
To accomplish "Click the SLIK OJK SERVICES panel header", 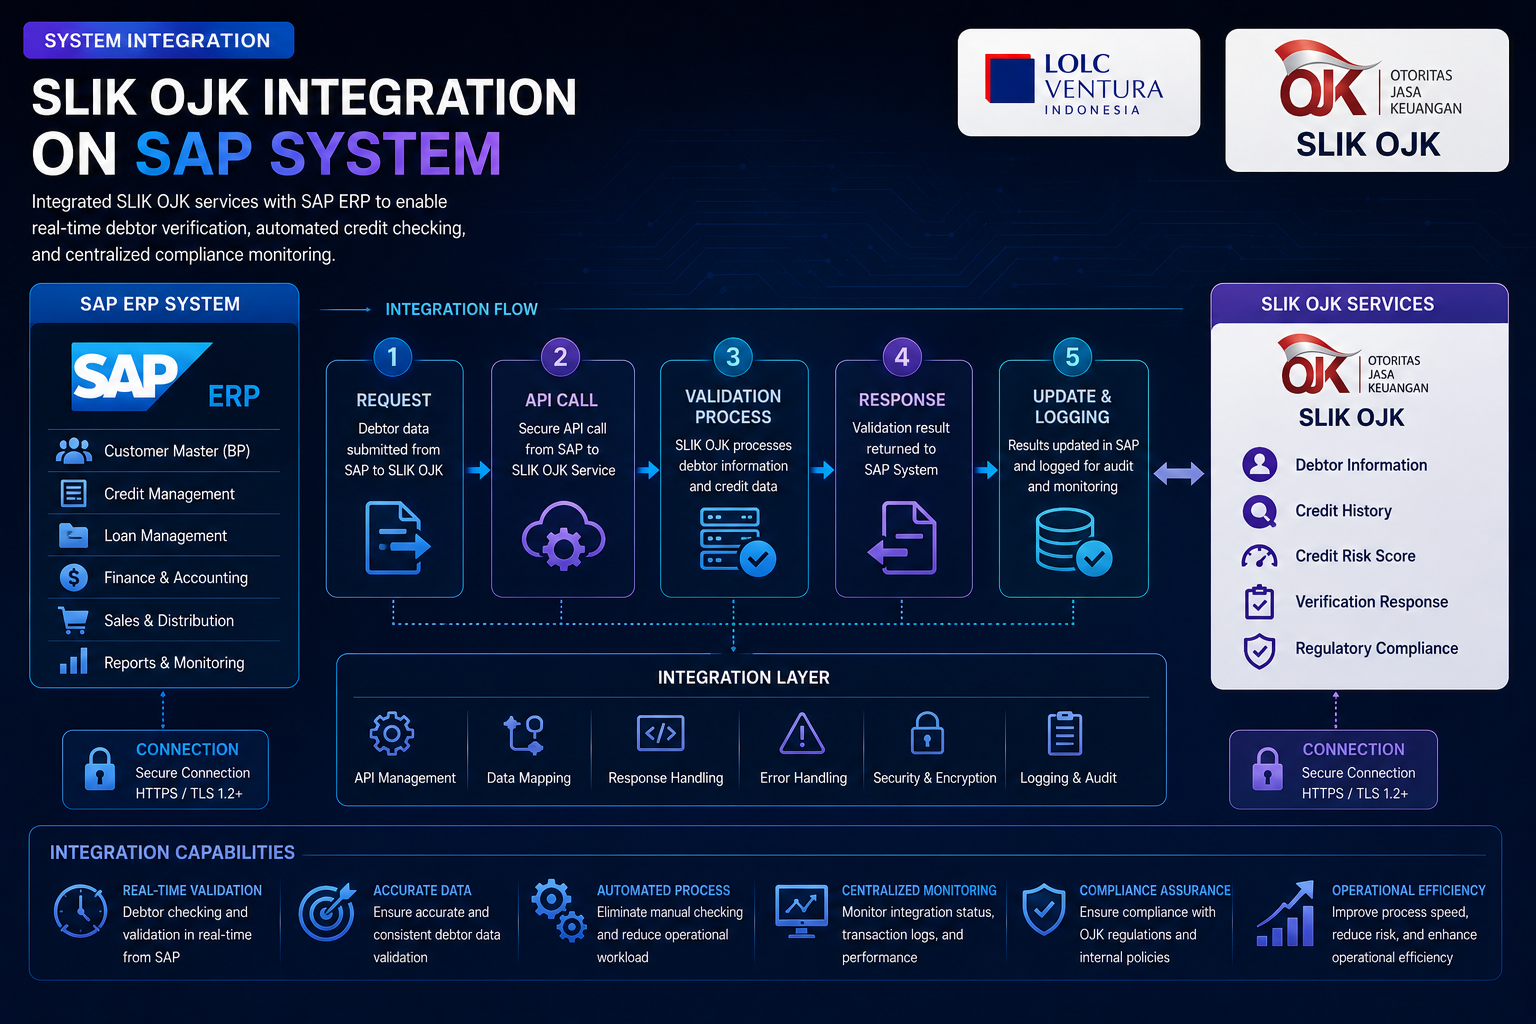I will coord(1359,304).
